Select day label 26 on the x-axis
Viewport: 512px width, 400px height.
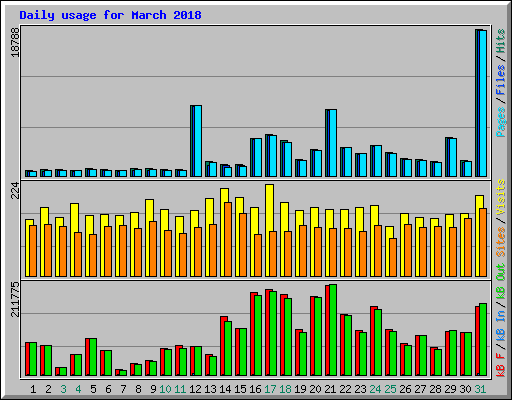pos(405,389)
